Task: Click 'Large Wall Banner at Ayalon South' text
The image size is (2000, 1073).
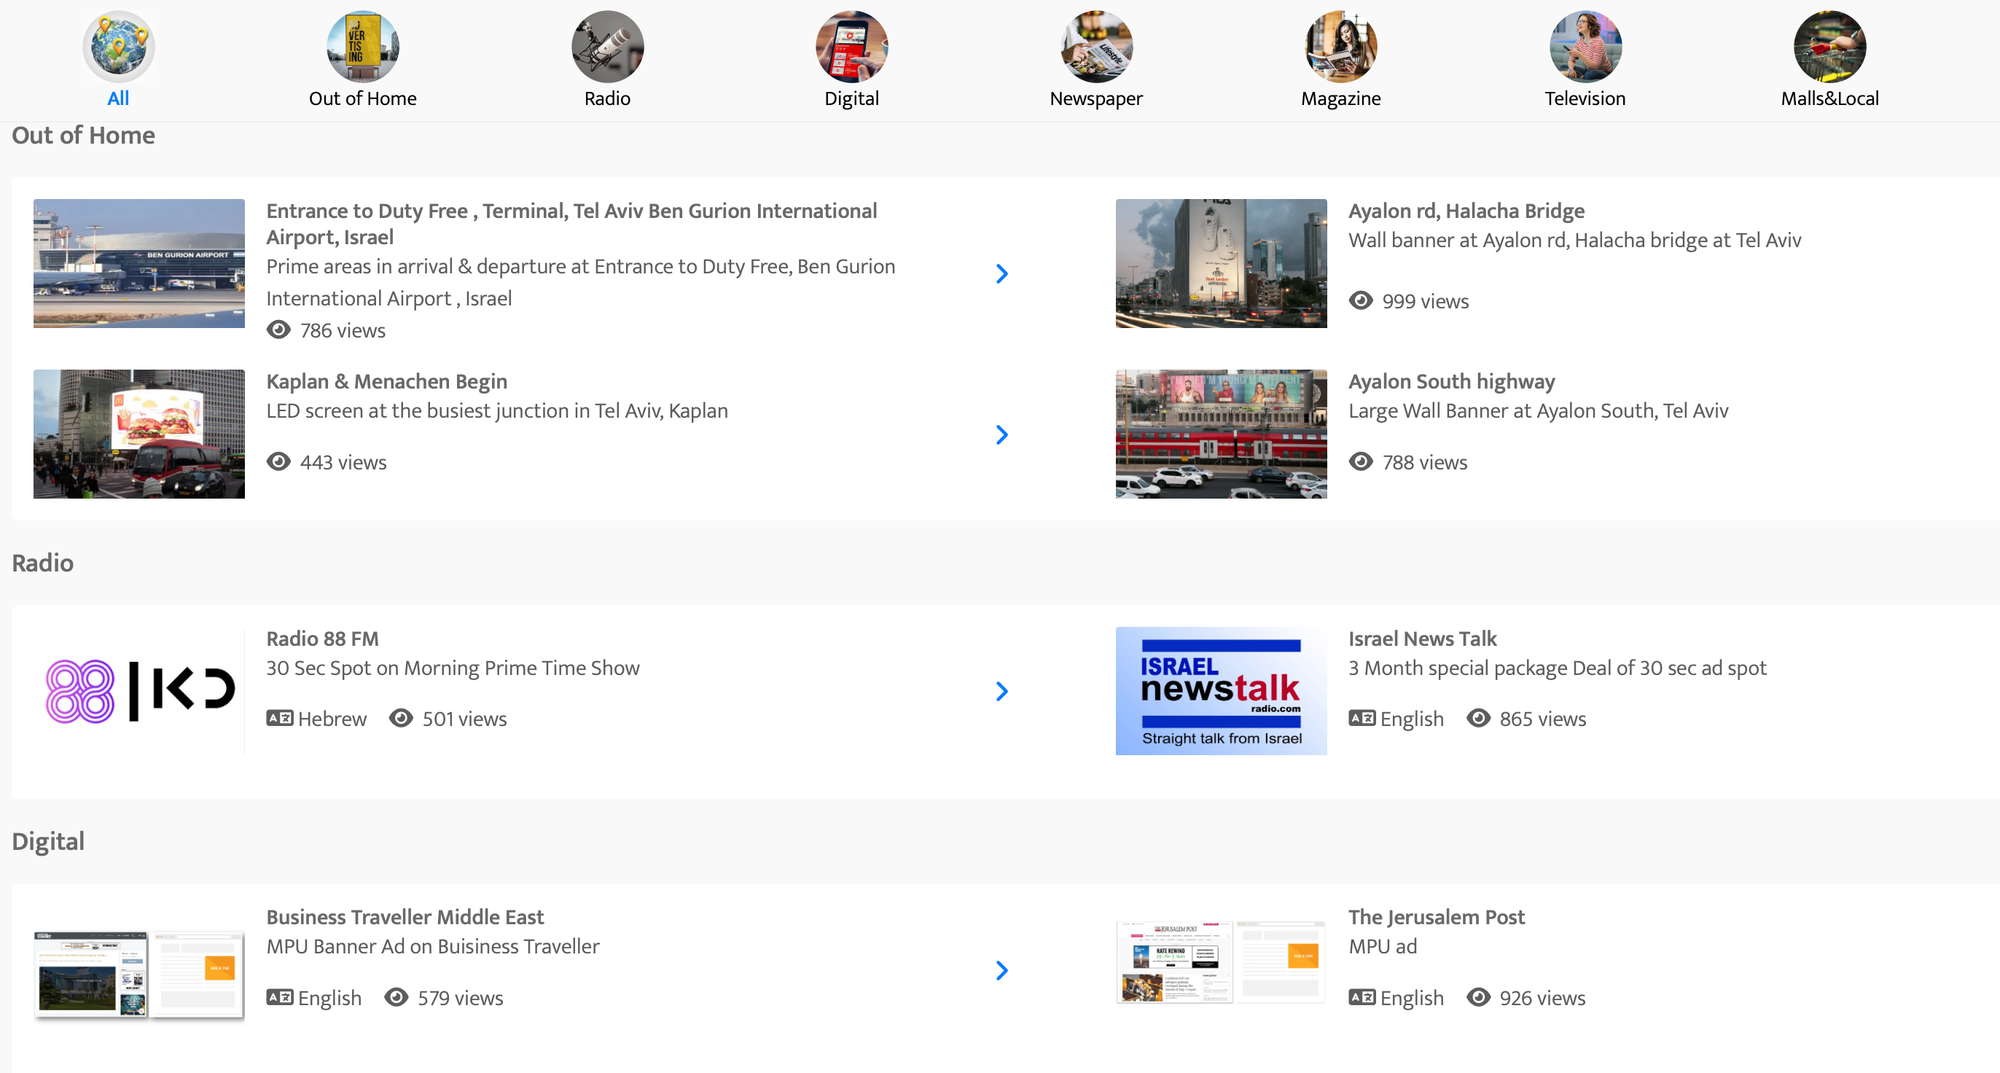Action: (x=1538, y=410)
